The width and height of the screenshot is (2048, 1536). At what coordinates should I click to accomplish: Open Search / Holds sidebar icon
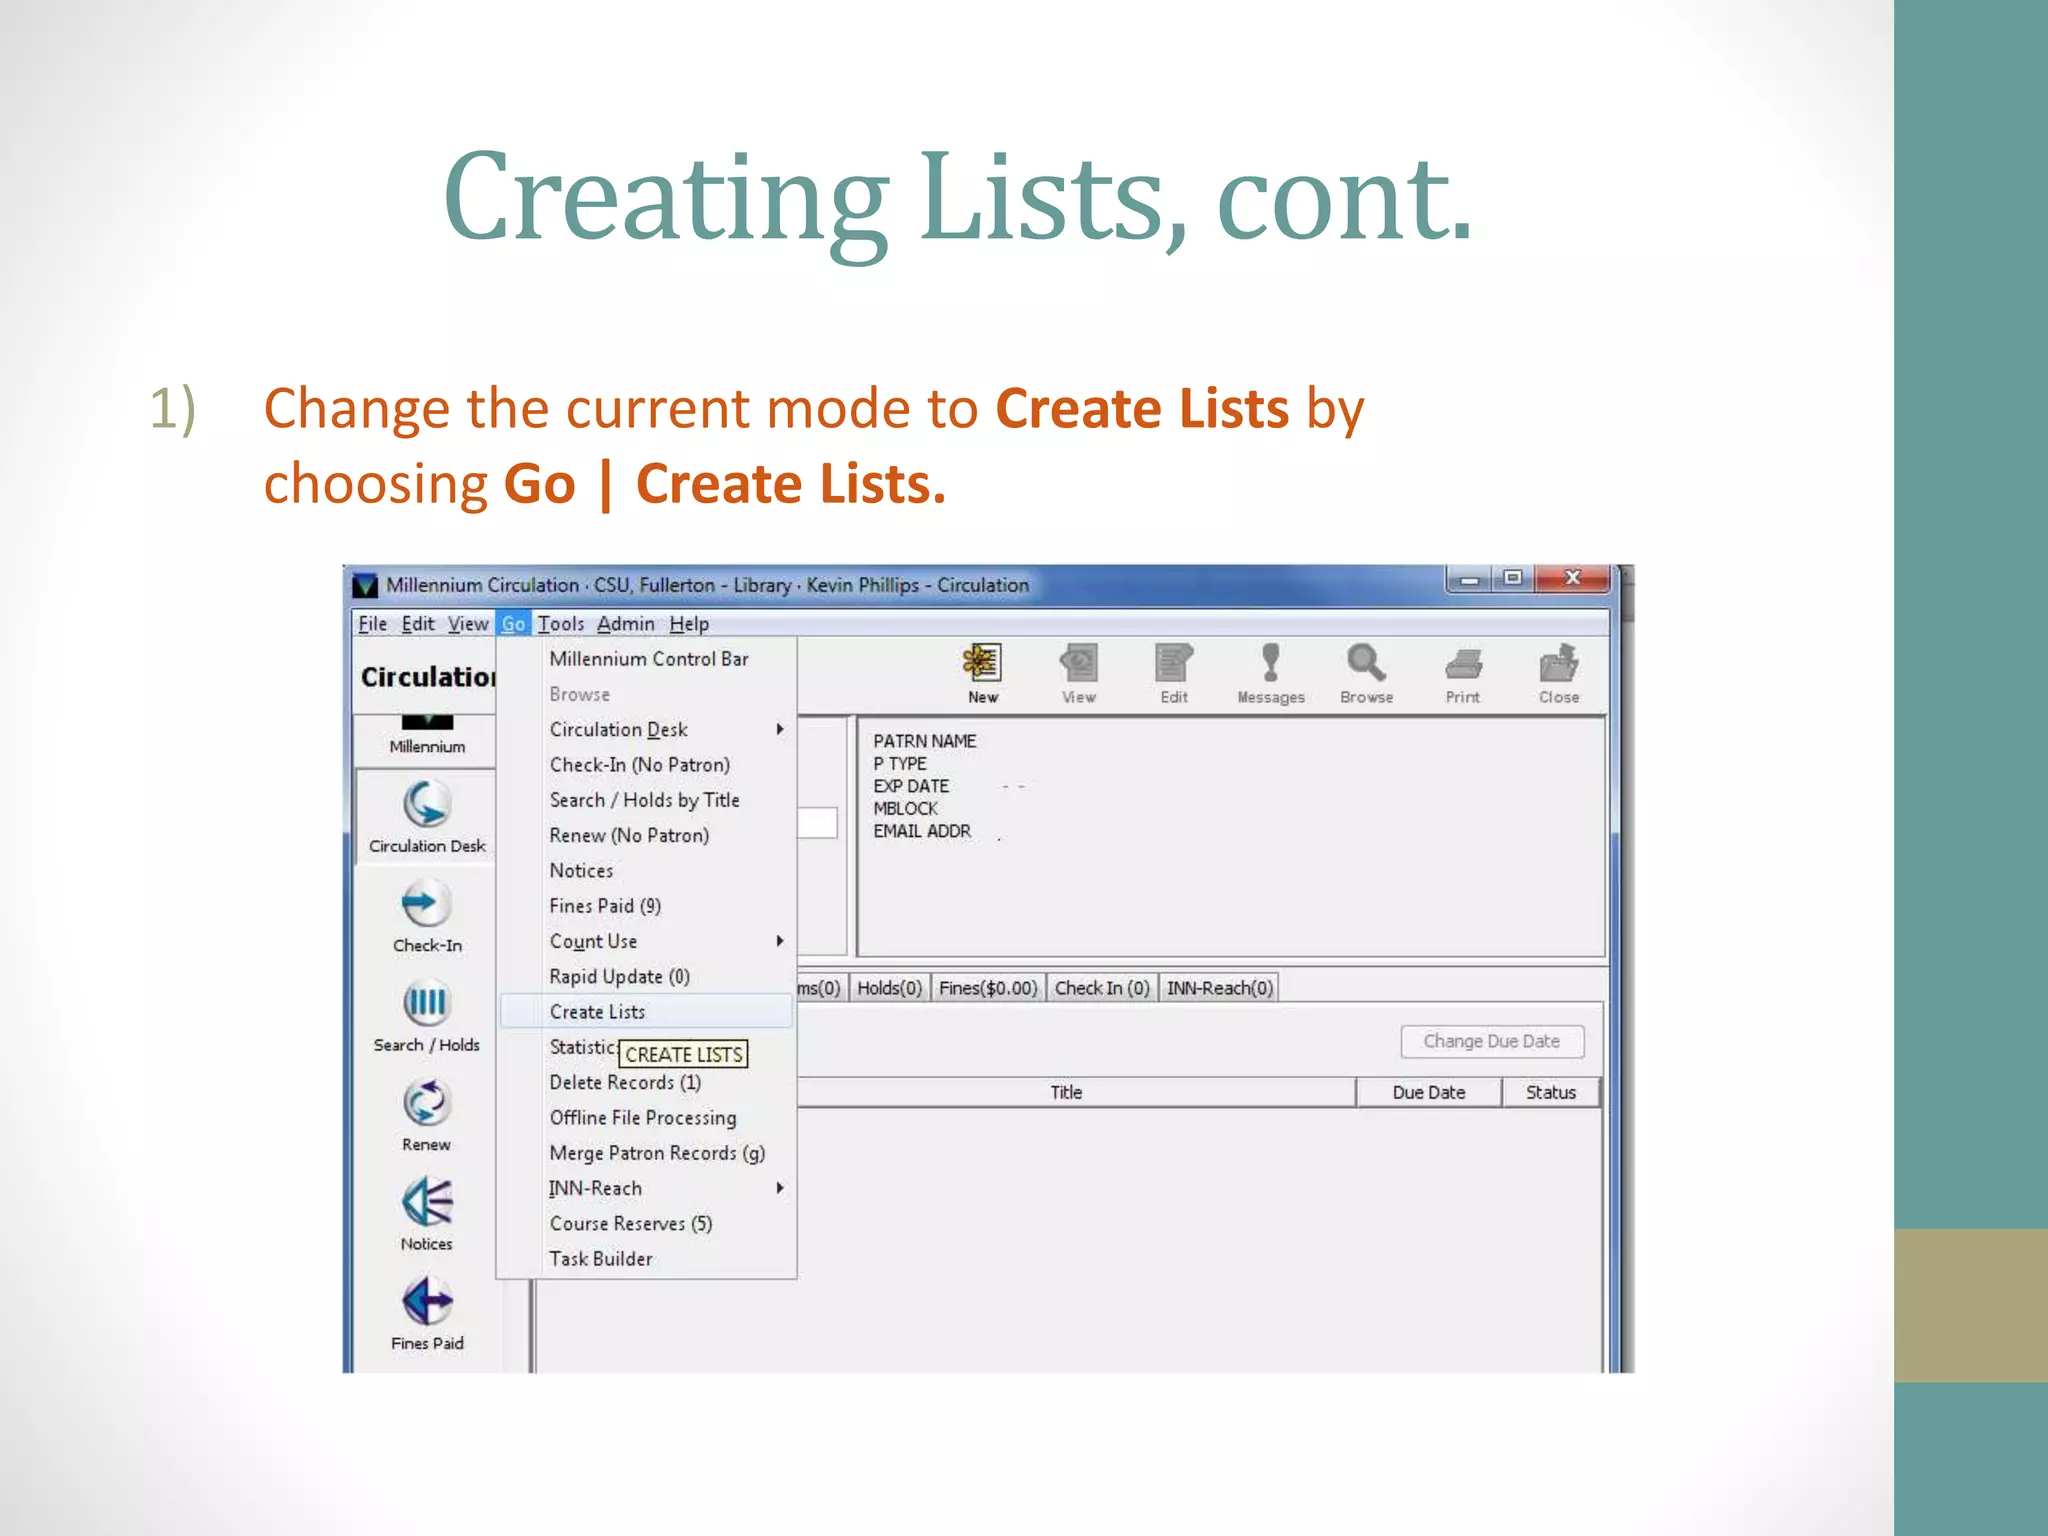point(427,1015)
